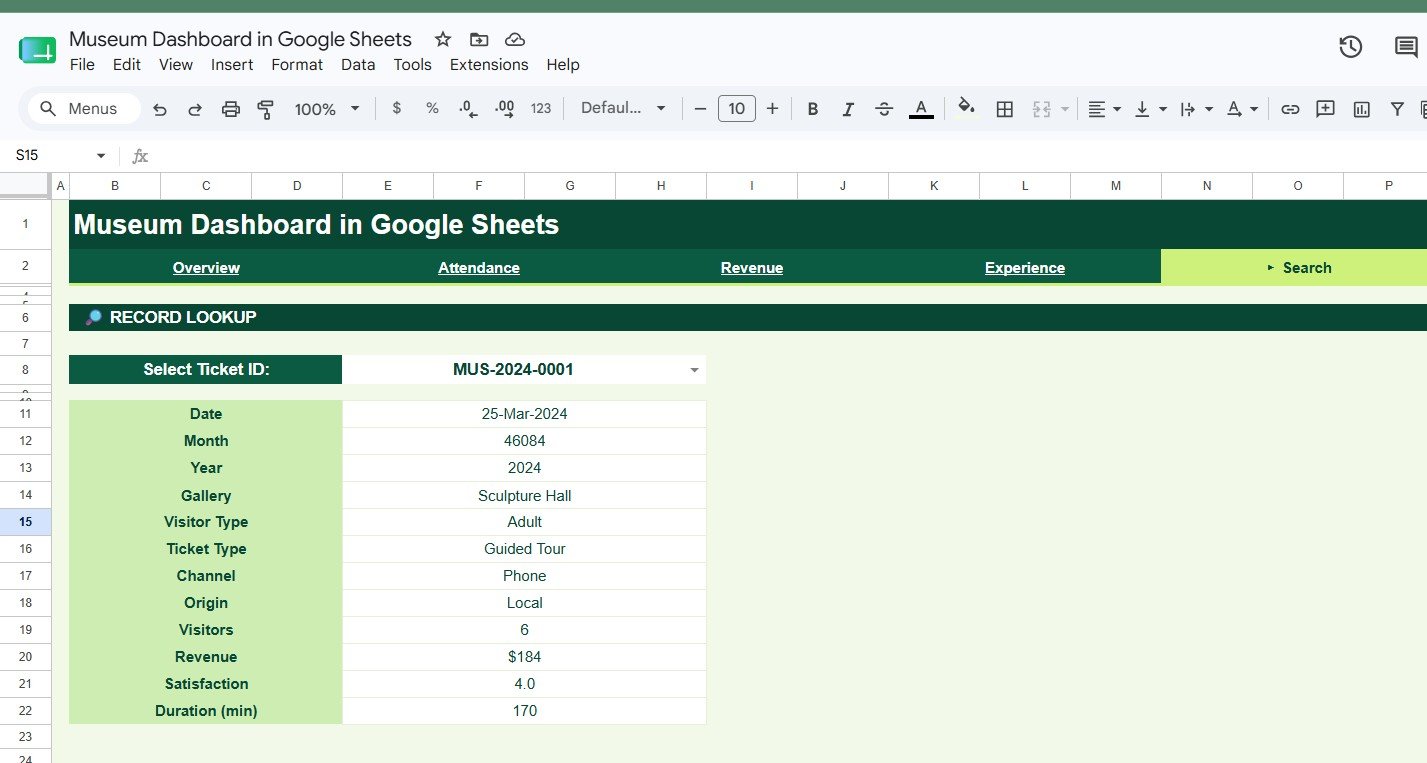Viewport: 1427px width, 763px height.
Task: Open version history clock icon
Action: [1350, 46]
